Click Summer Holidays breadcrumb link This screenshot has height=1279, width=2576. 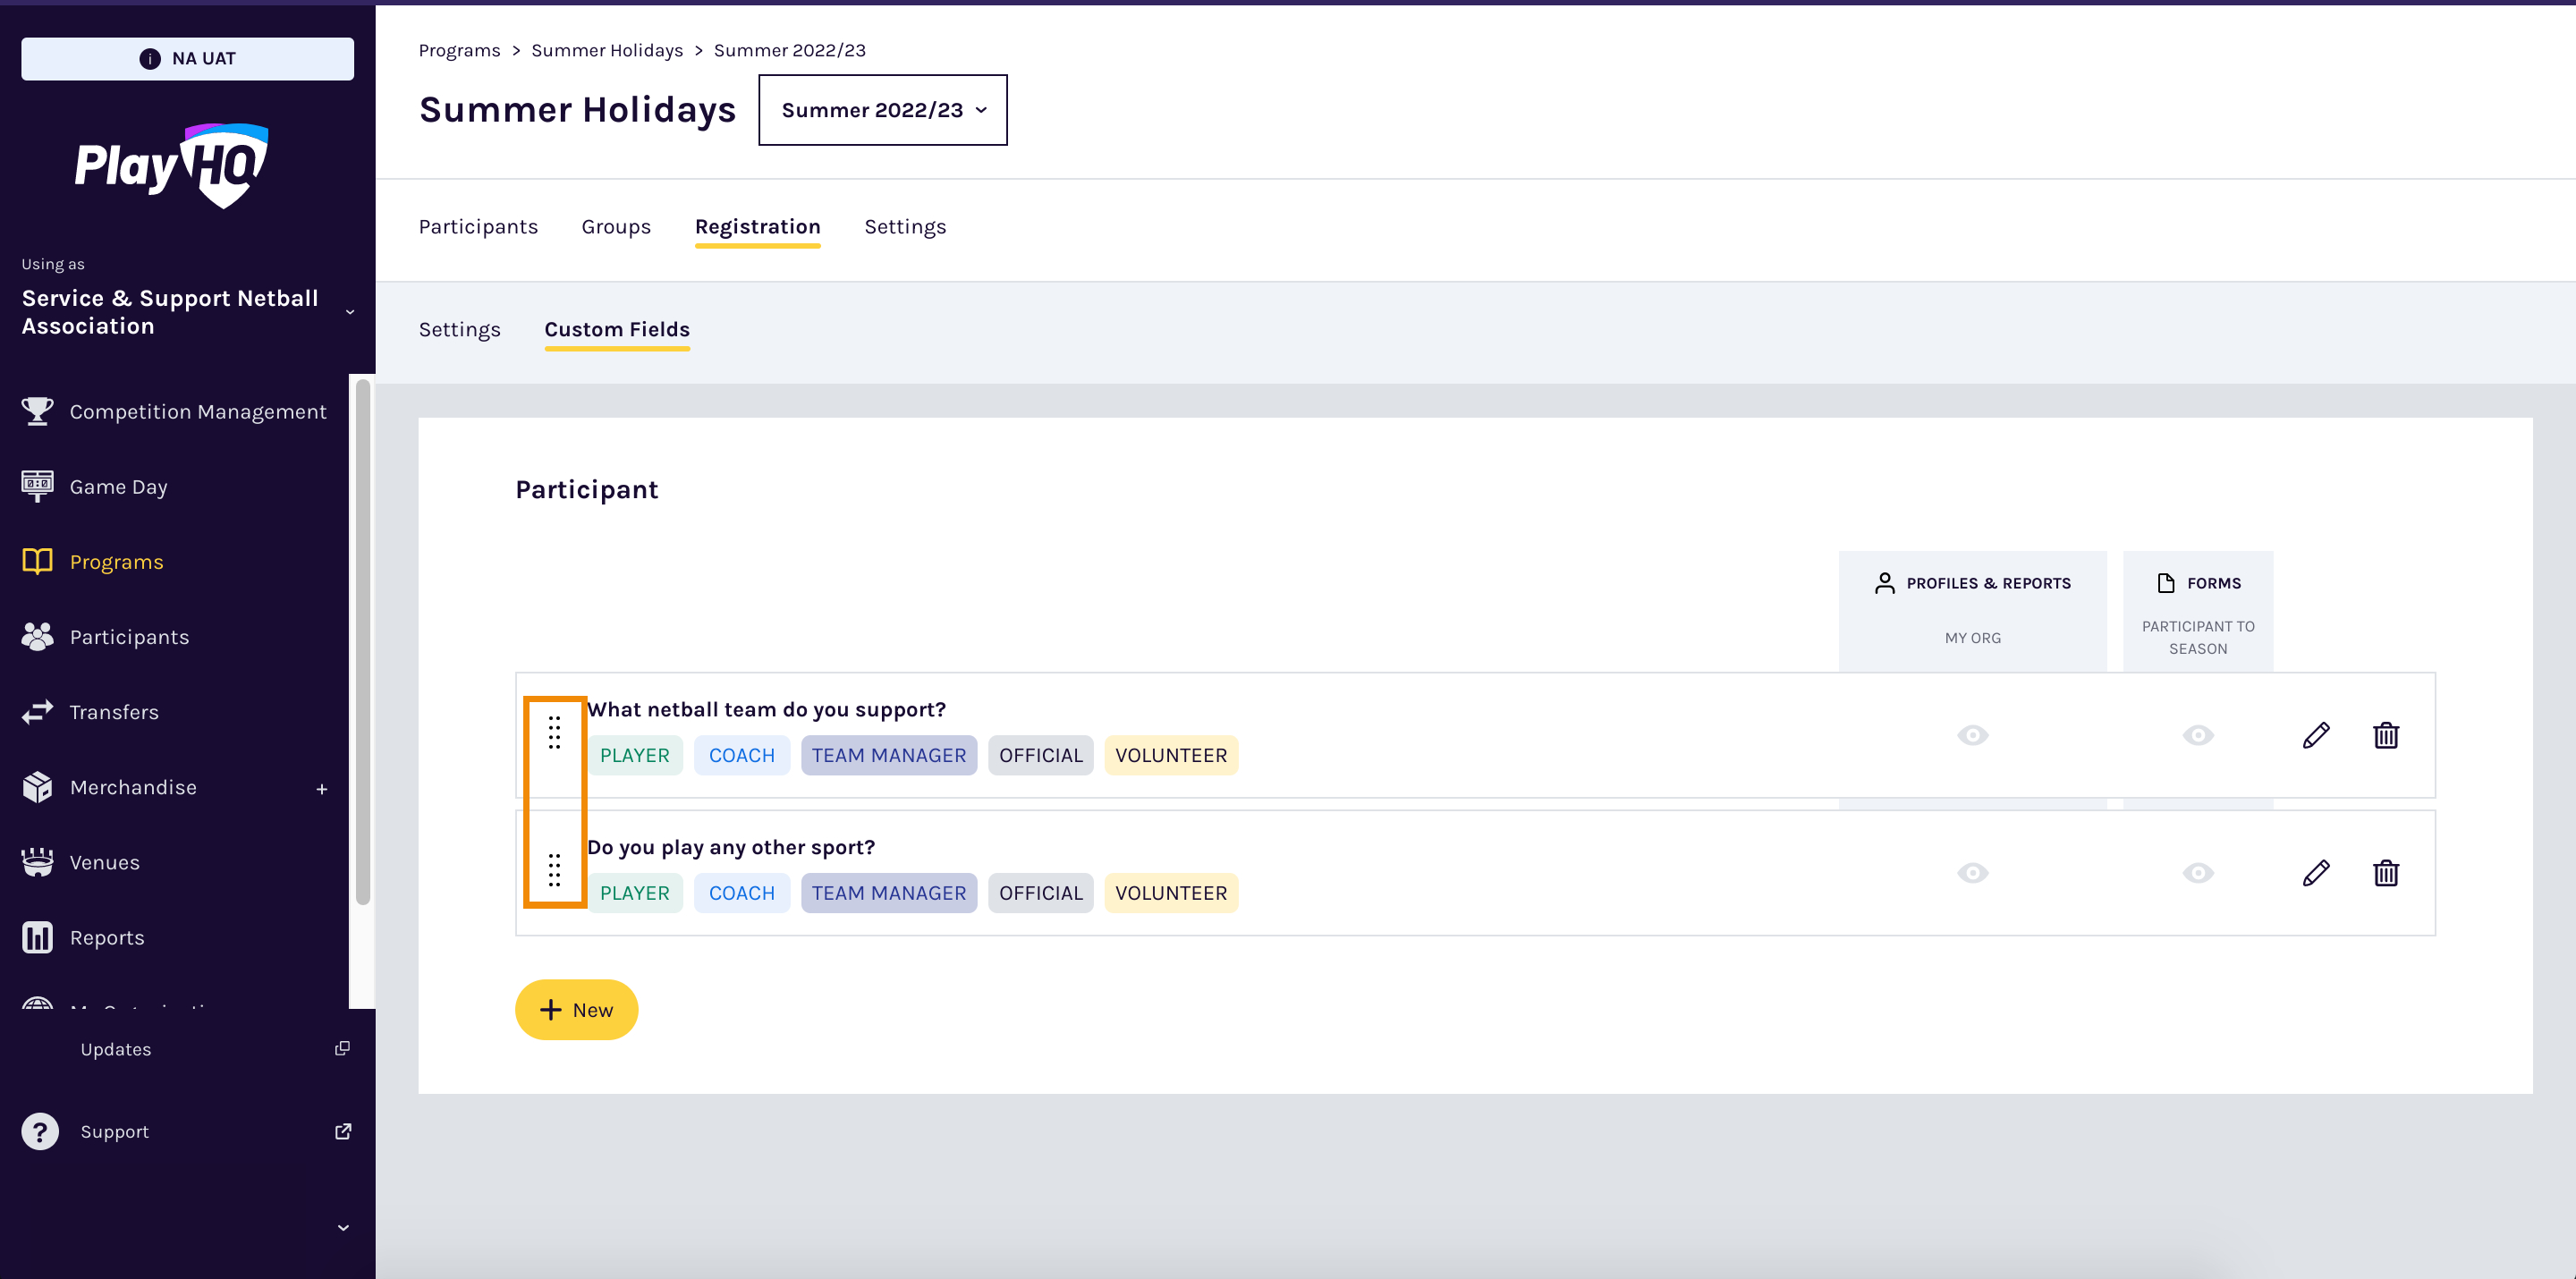coord(606,50)
